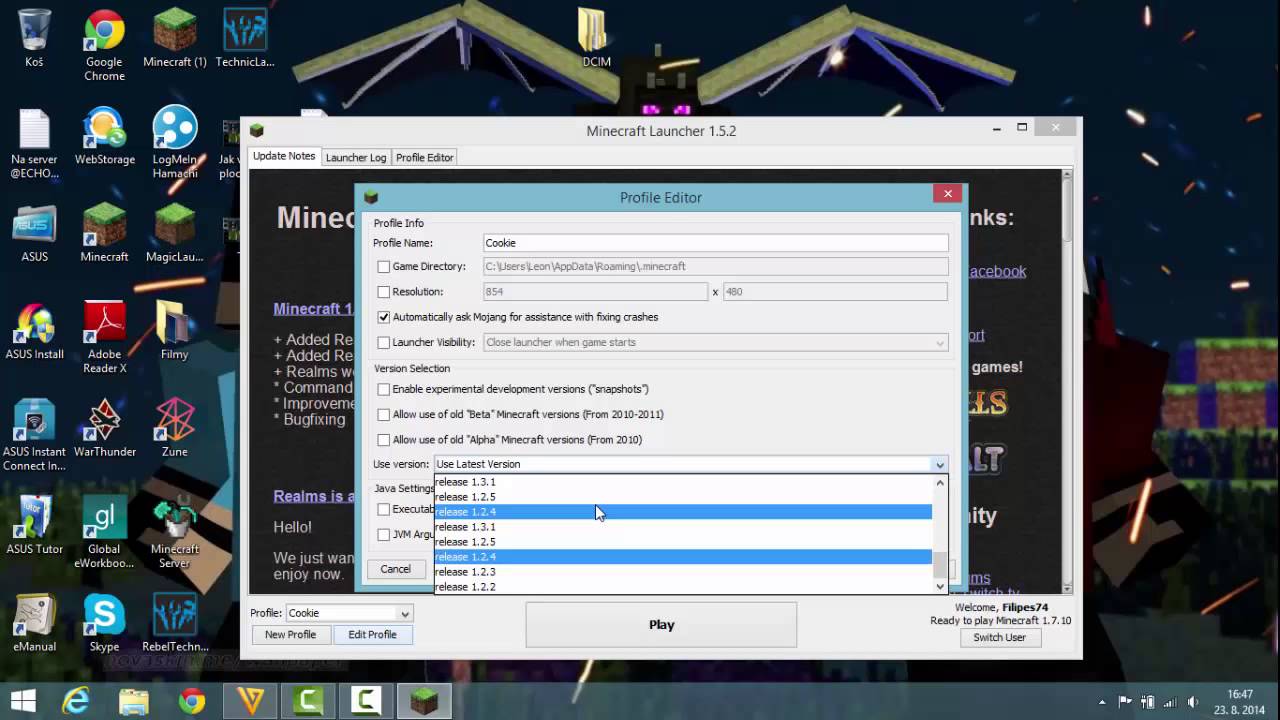1280x720 pixels.
Task: Open the Koš recycle bin icon
Action: click(34, 38)
